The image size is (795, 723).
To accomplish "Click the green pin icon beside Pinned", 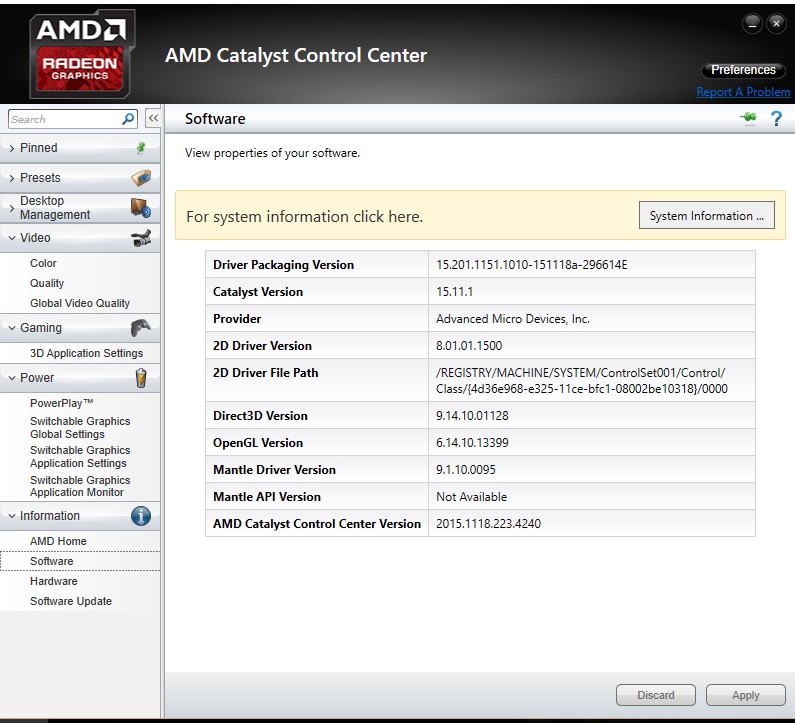I will 141,148.
